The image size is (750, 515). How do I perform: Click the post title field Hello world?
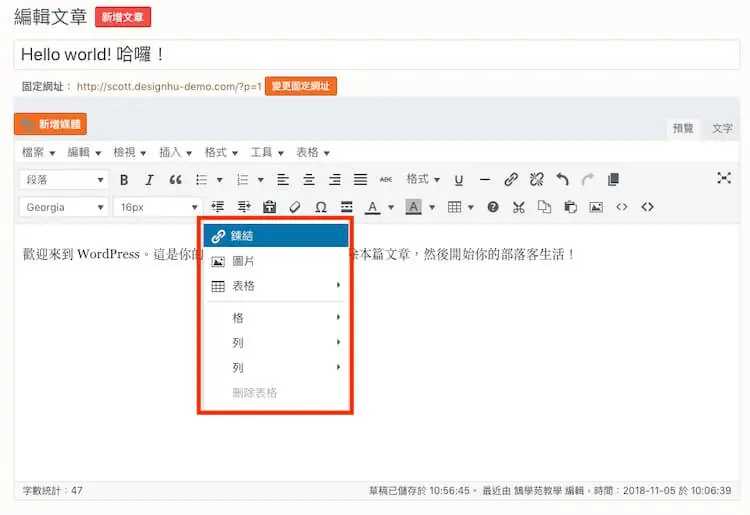[x=377, y=55]
